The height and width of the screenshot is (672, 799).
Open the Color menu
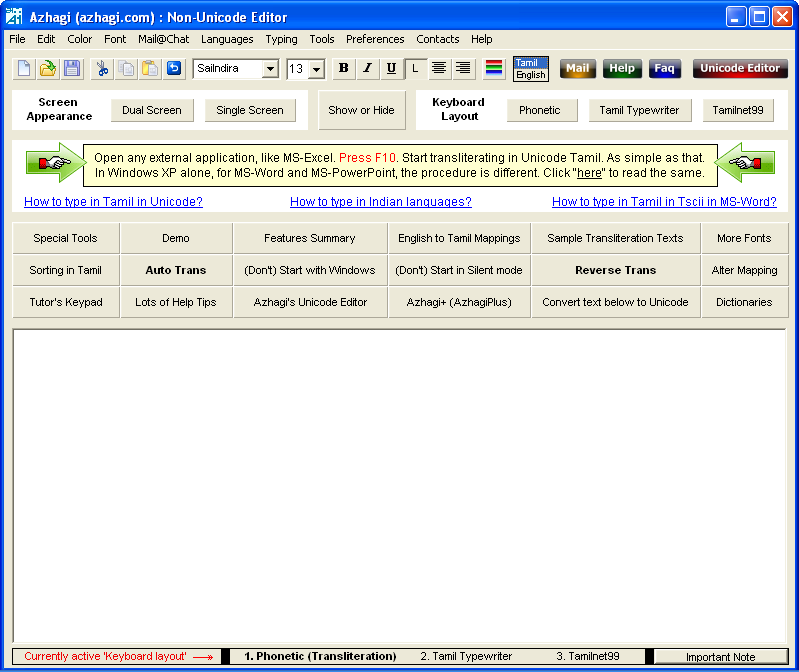coord(79,39)
